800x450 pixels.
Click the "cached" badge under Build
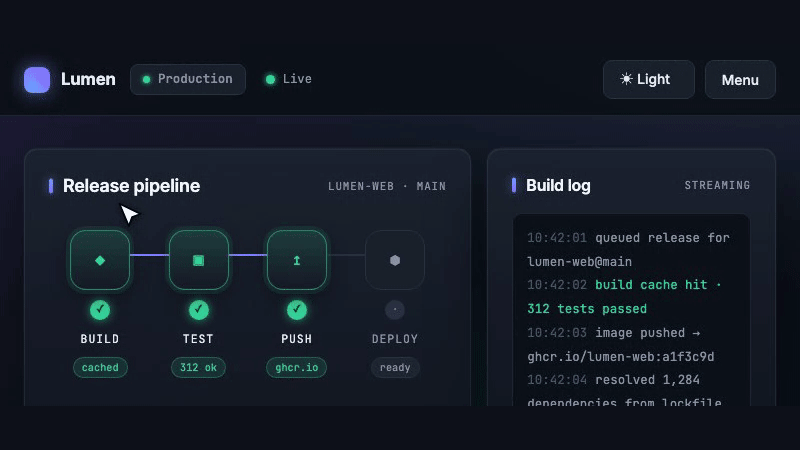pos(100,367)
